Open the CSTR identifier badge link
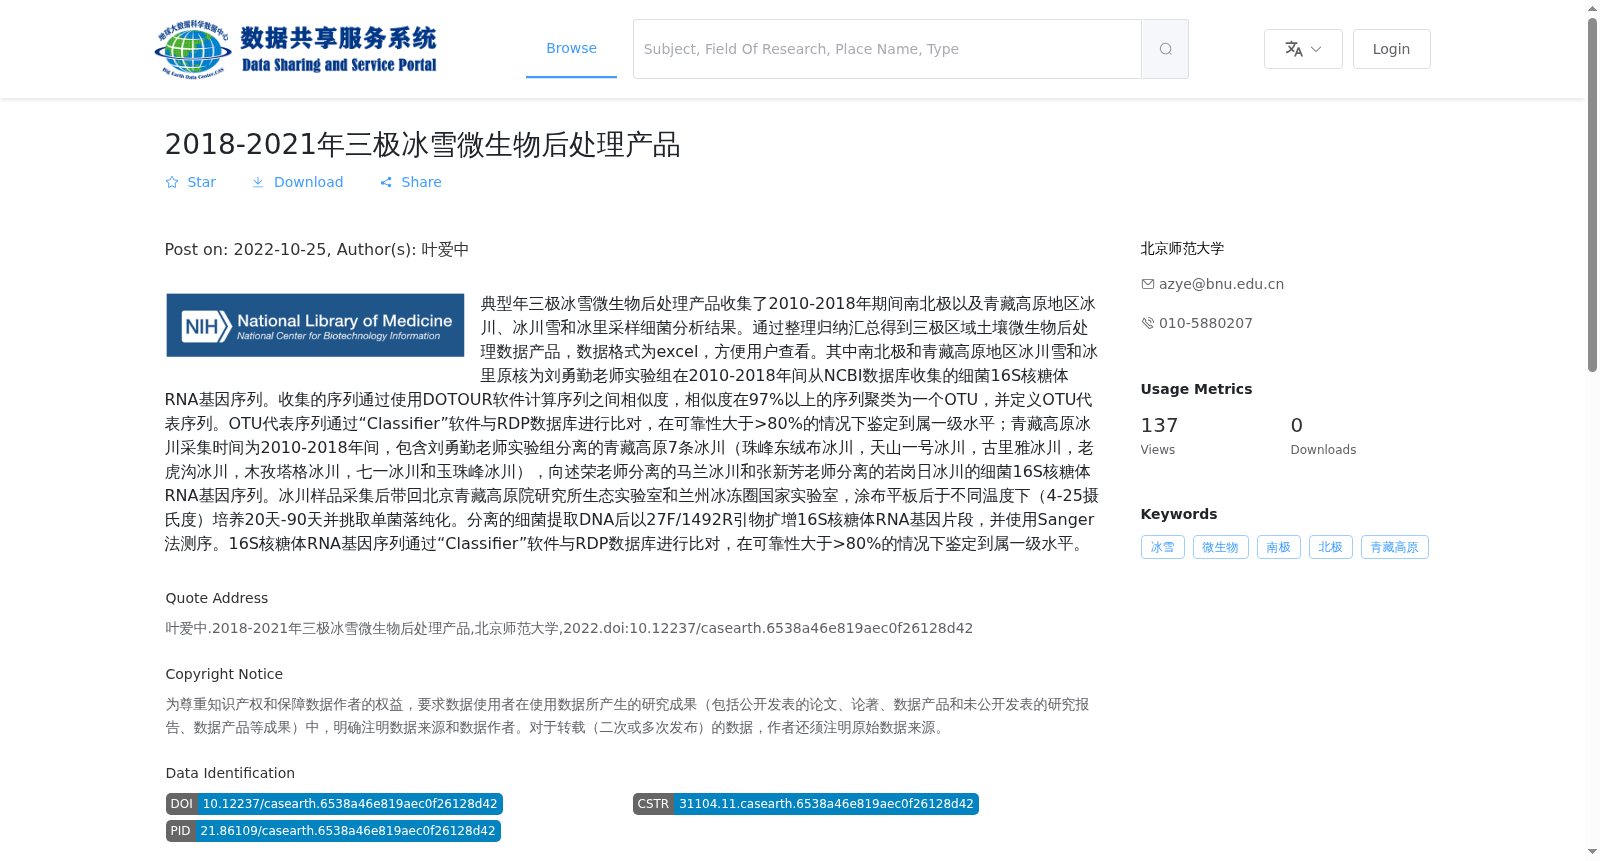The image size is (1600, 861). 806,804
